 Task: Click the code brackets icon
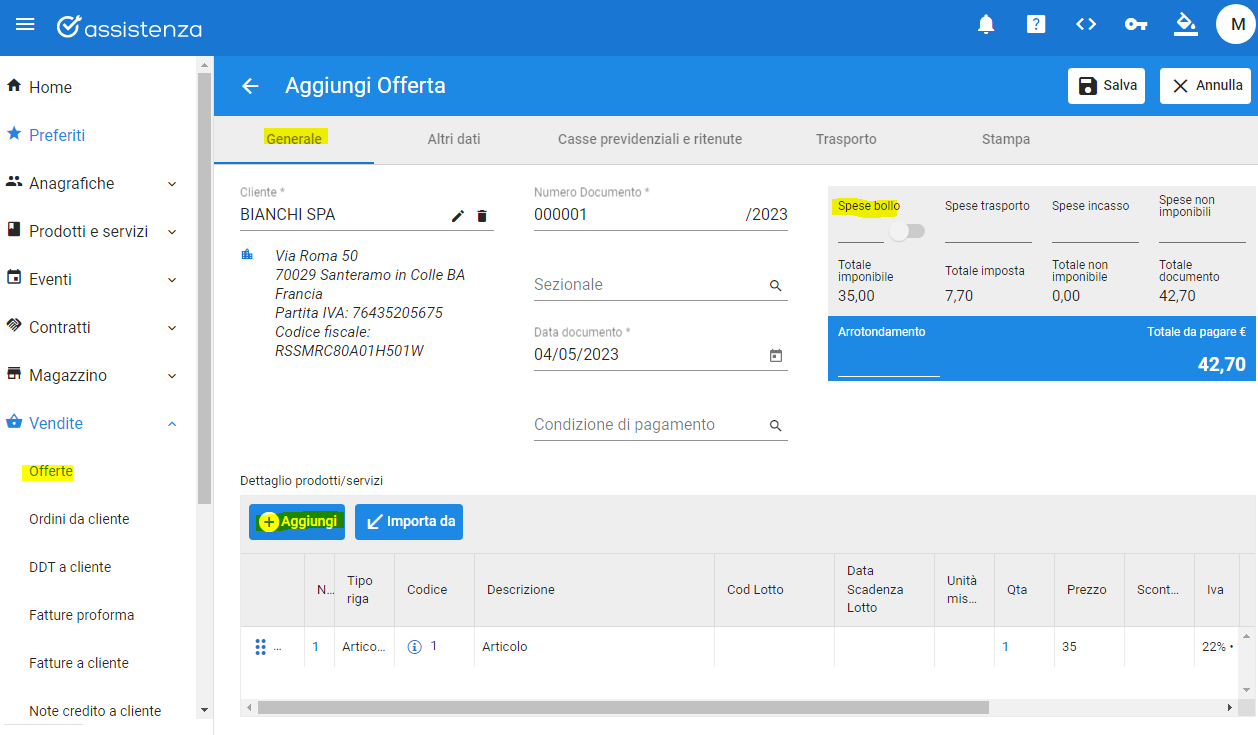(1086, 24)
